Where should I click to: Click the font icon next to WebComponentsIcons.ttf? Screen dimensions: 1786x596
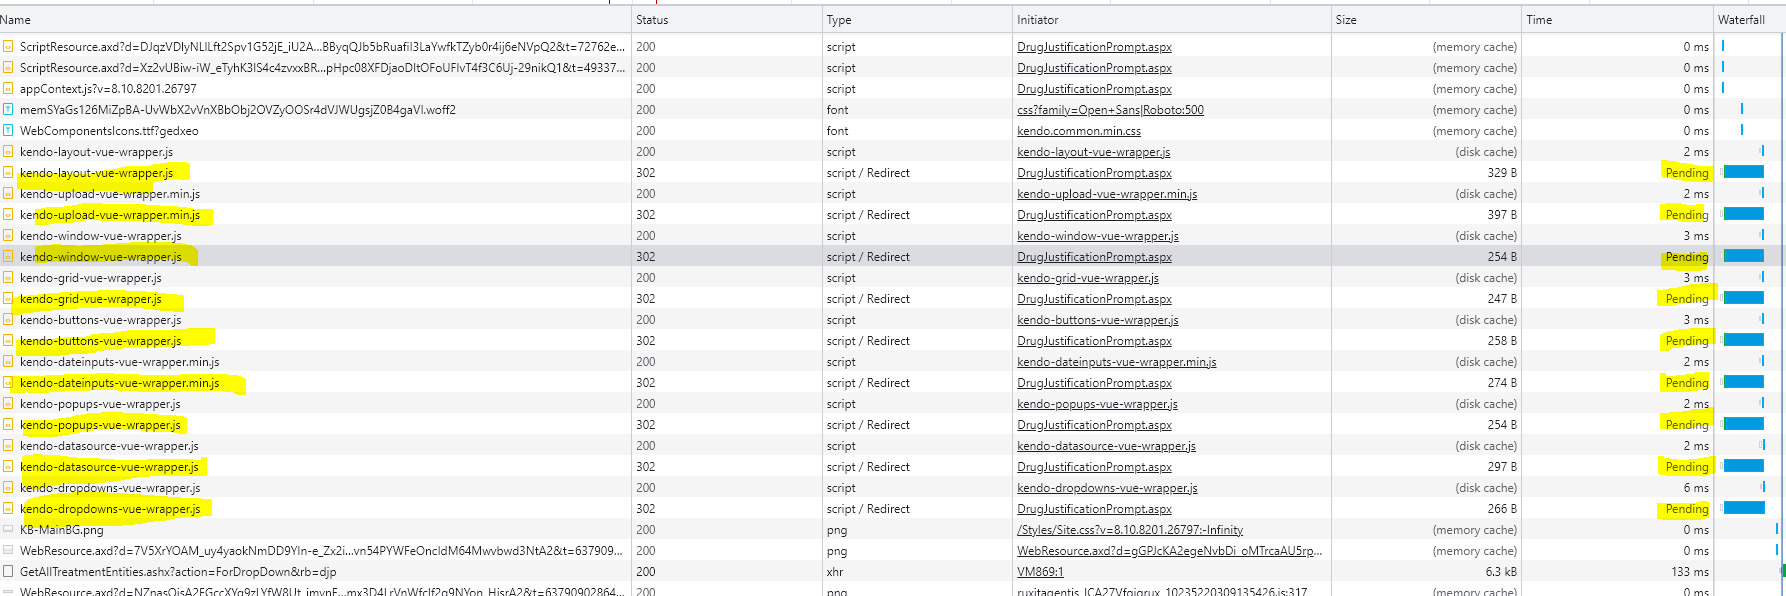[x=8, y=131]
